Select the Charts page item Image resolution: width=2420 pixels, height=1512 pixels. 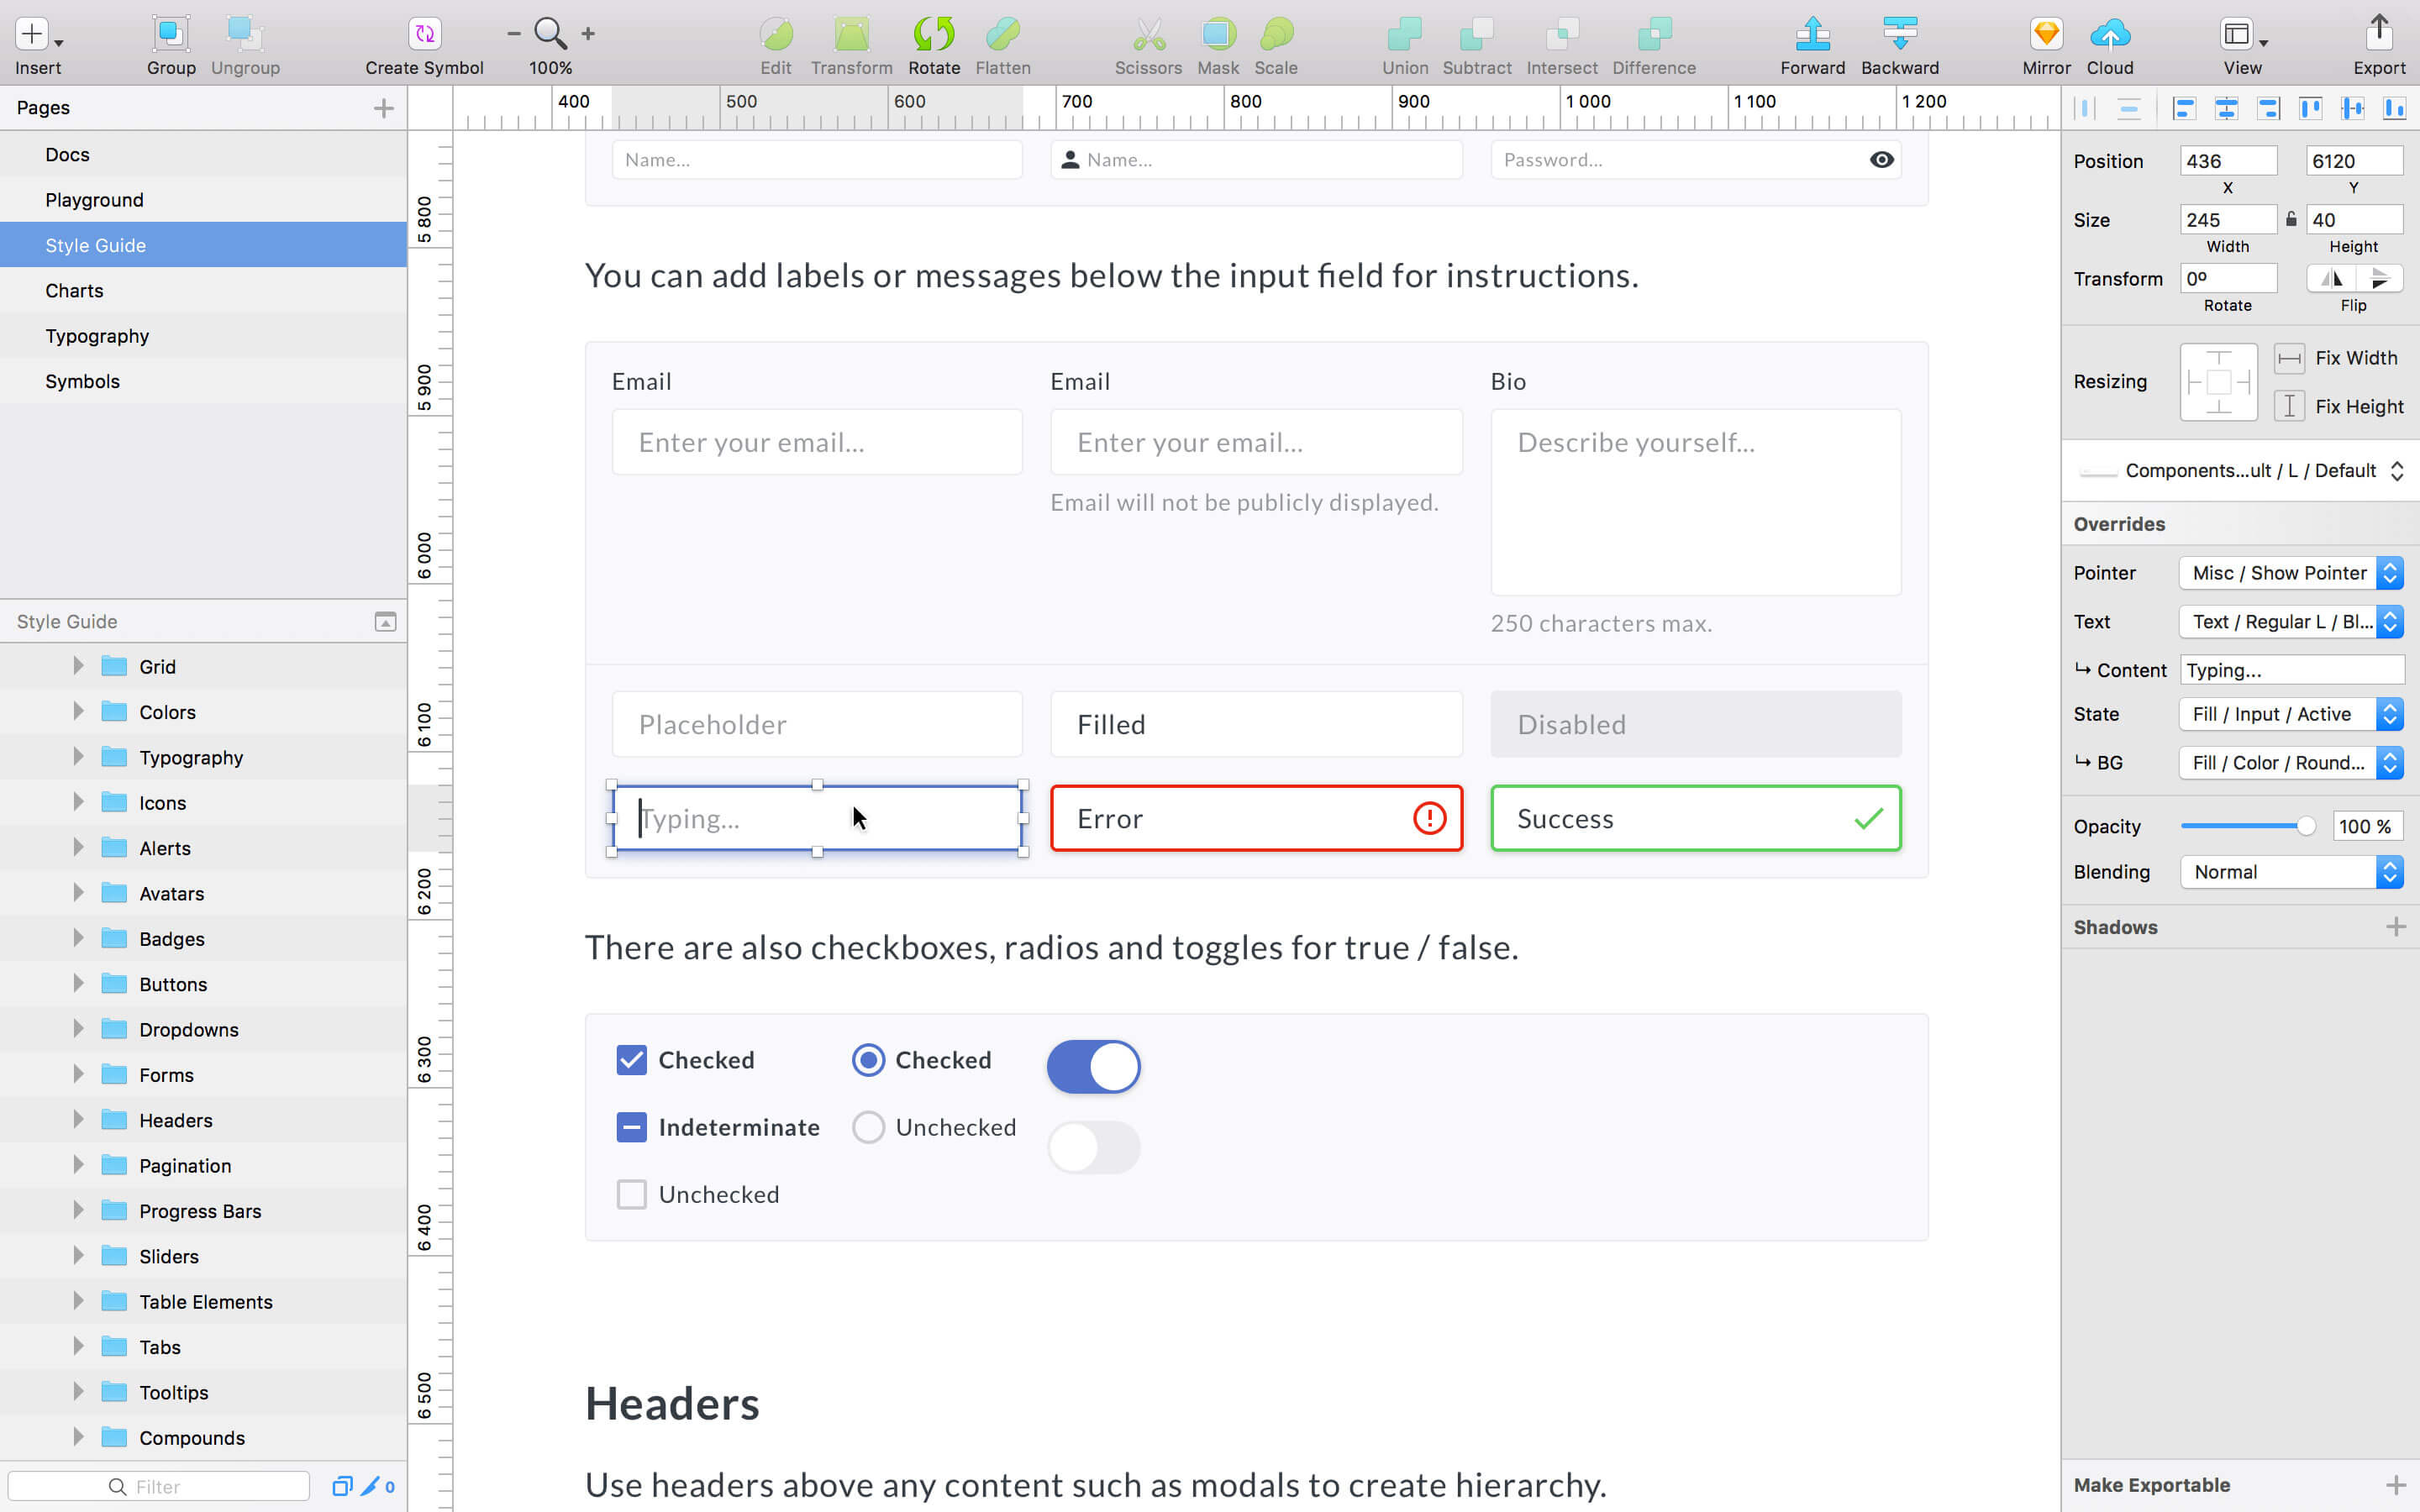[73, 289]
